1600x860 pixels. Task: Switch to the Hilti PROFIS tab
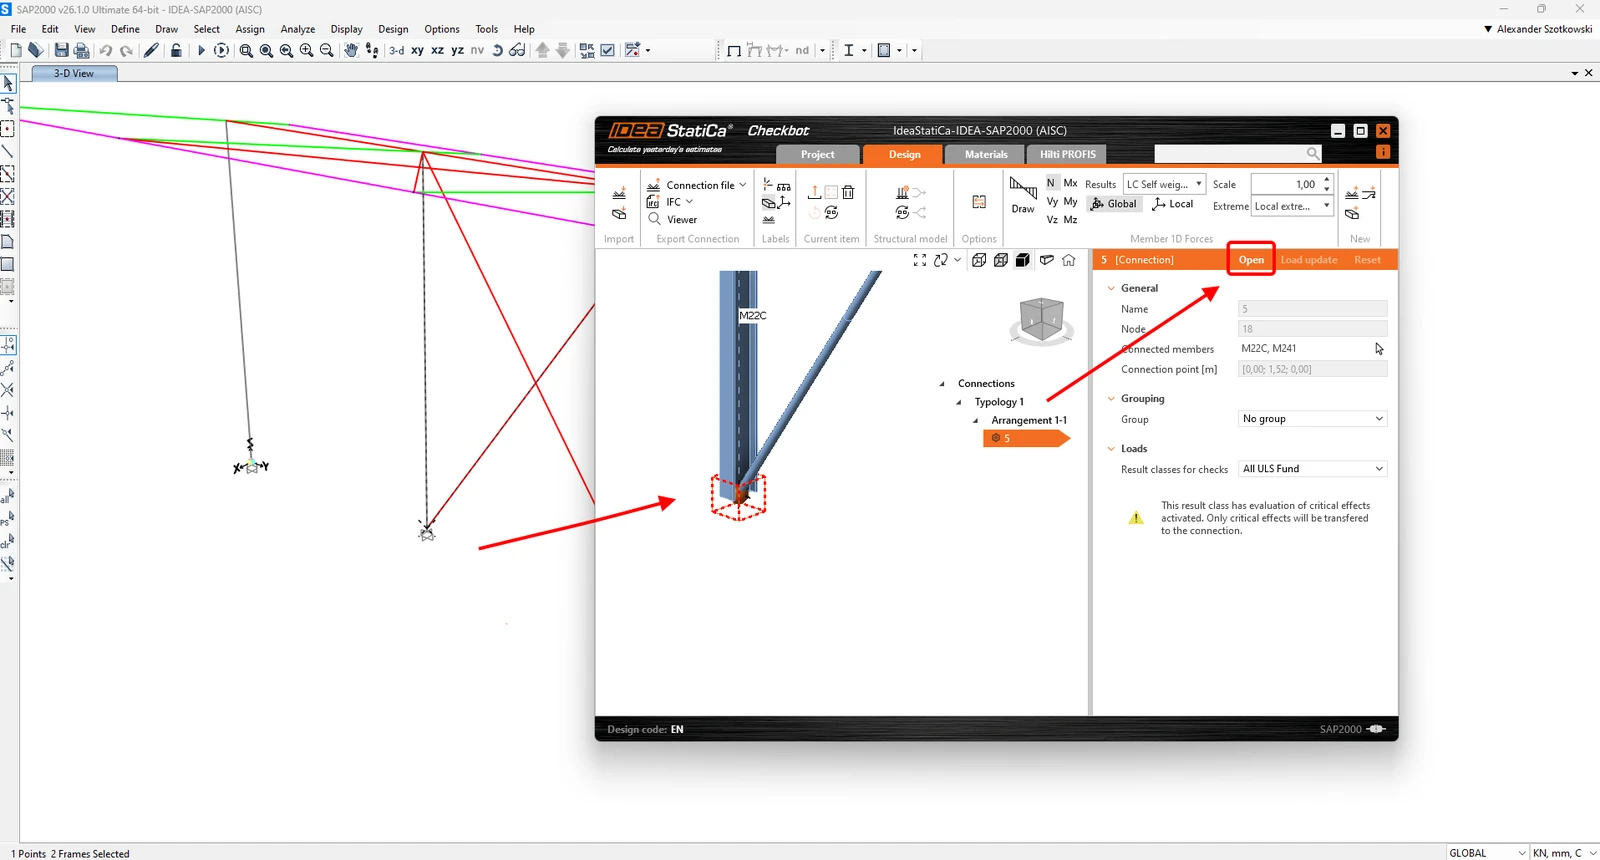(x=1068, y=154)
